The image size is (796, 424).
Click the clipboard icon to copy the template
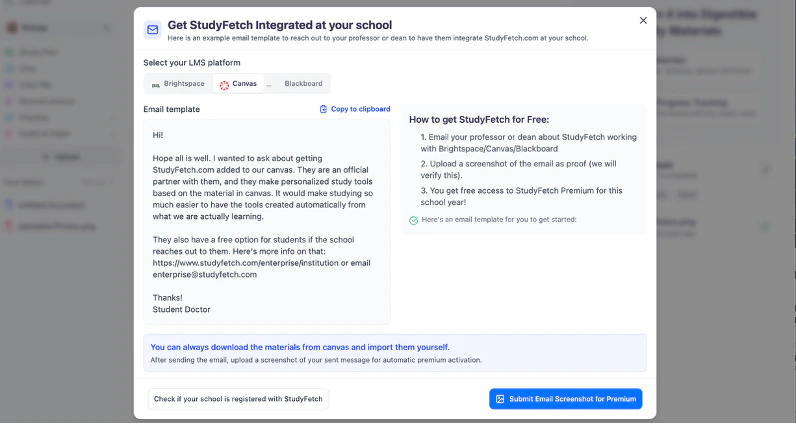point(323,109)
